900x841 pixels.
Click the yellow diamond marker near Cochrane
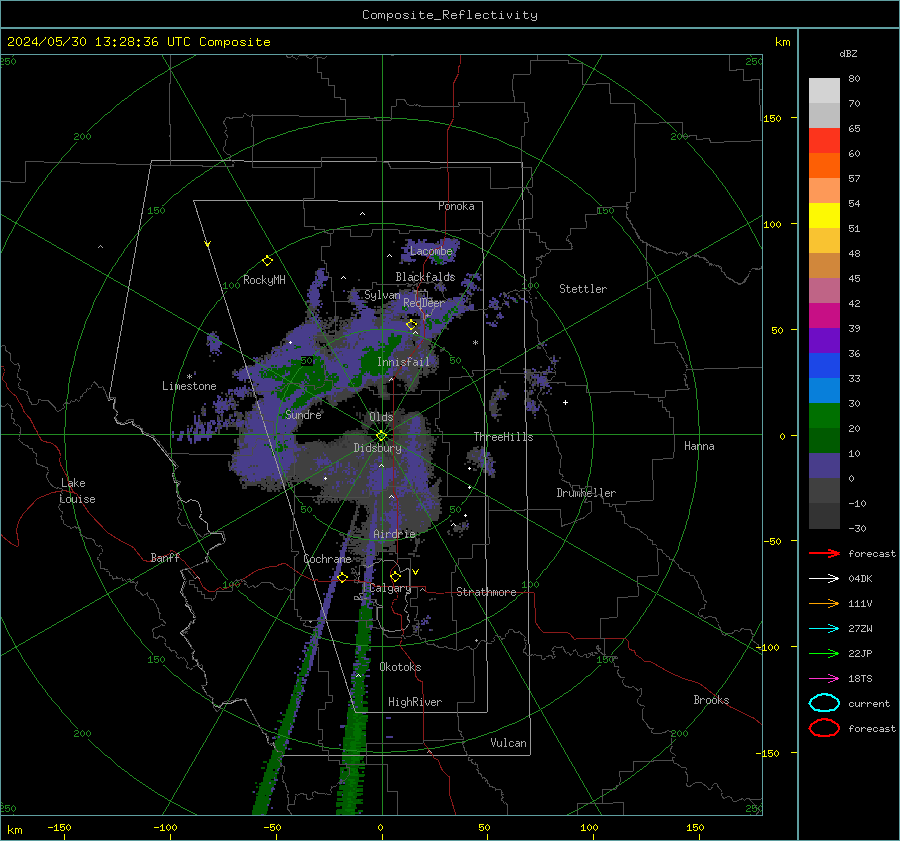click(x=342, y=577)
